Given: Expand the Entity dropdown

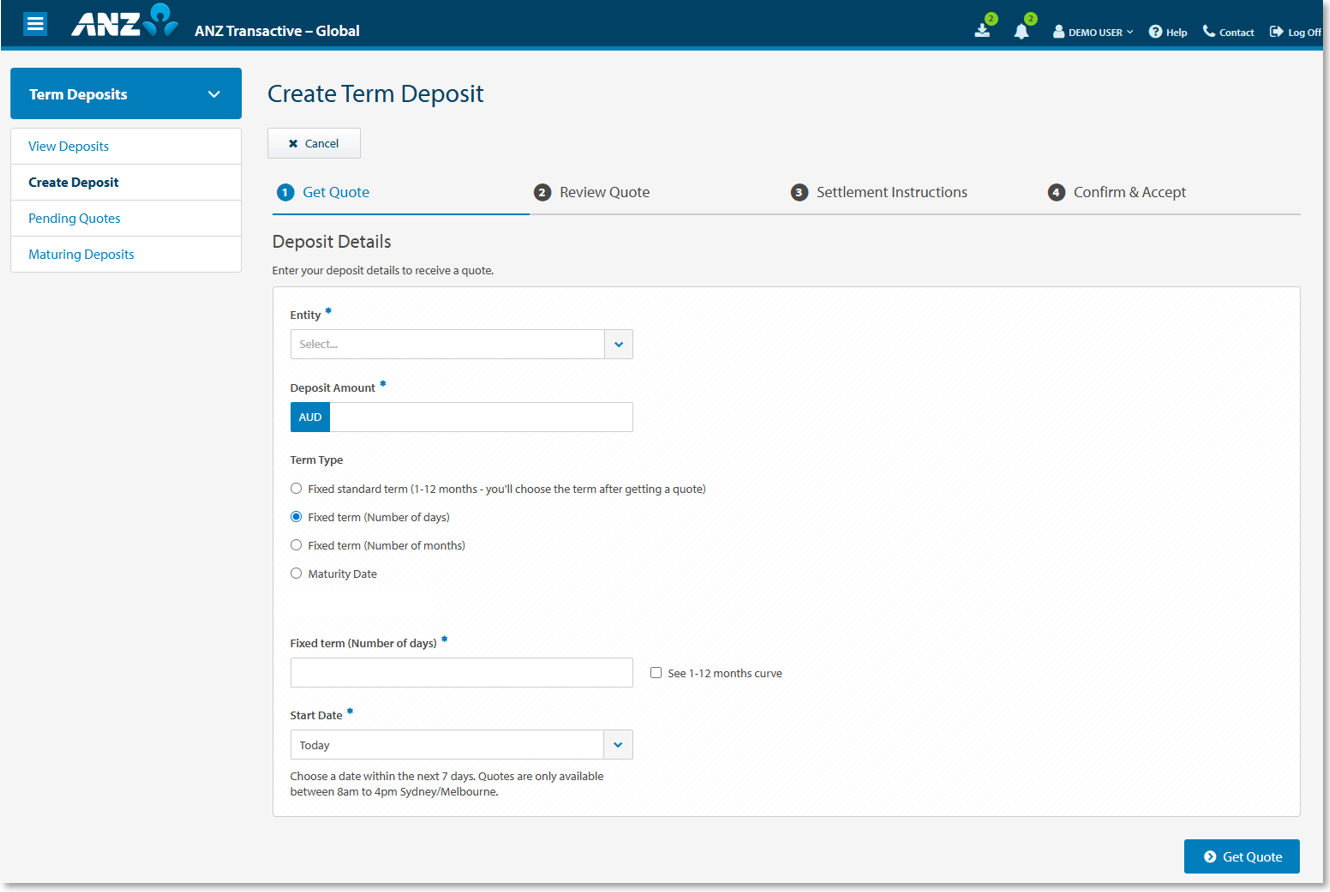Looking at the screenshot, I should coord(618,343).
